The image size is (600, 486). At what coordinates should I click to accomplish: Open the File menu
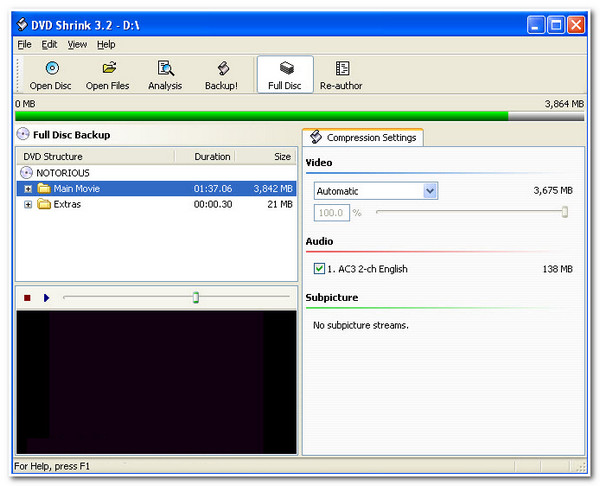point(24,44)
